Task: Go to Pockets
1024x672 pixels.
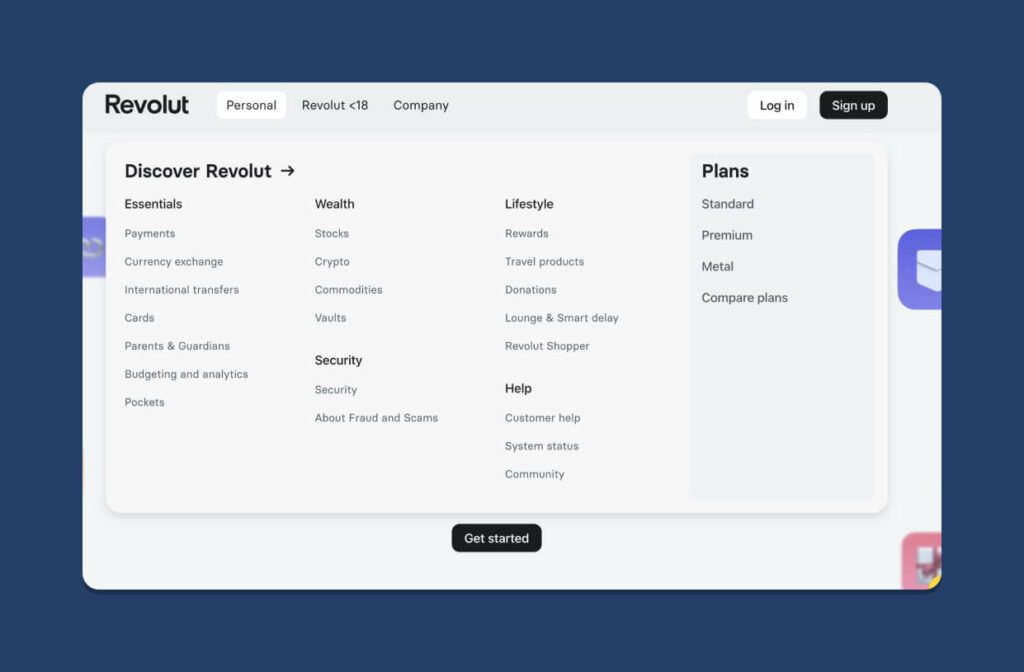Action: (144, 402)
